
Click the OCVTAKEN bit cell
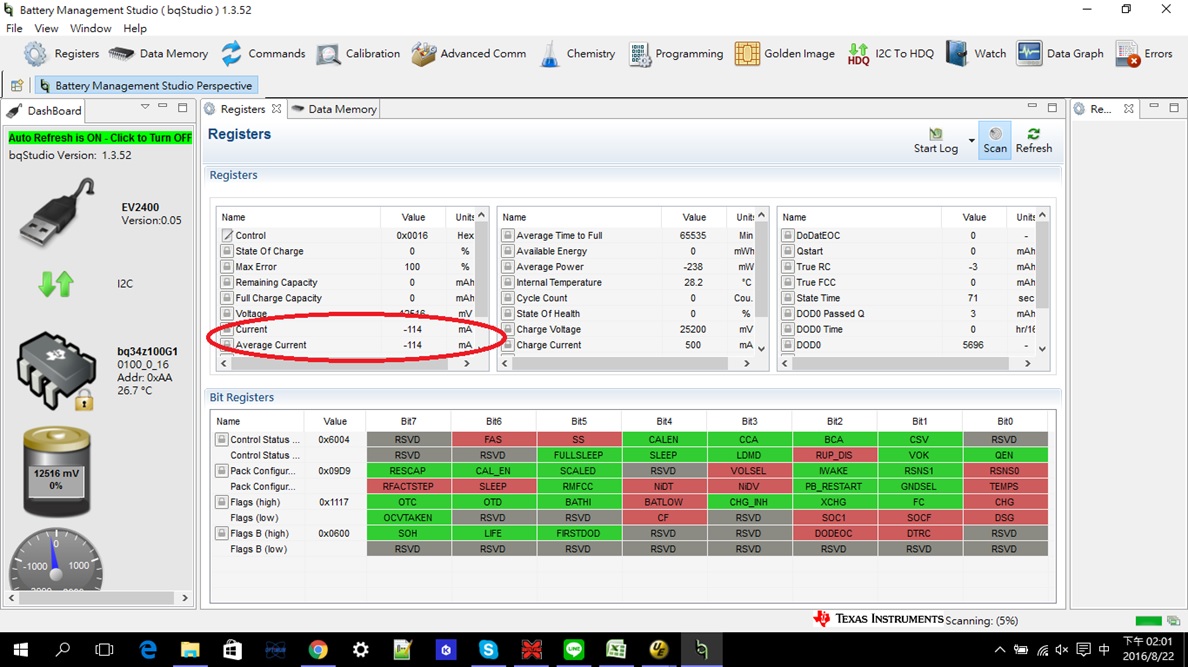(x=408, y=518)
